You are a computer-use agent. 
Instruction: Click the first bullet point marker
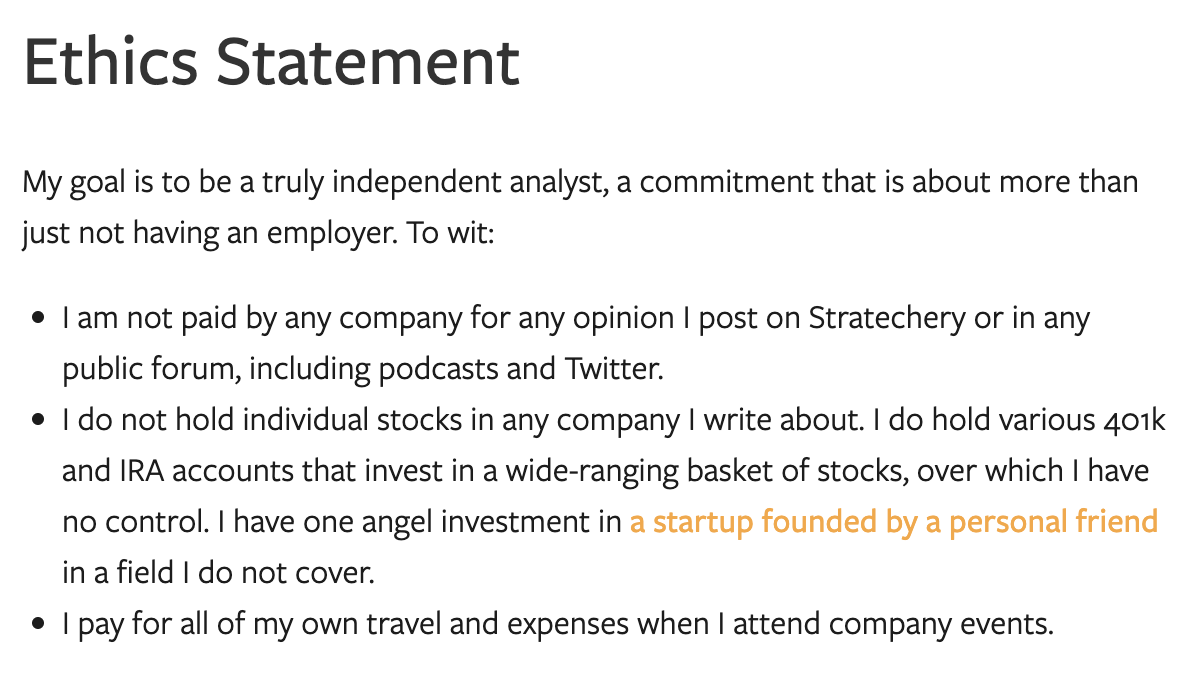click(x=39, y=318)
